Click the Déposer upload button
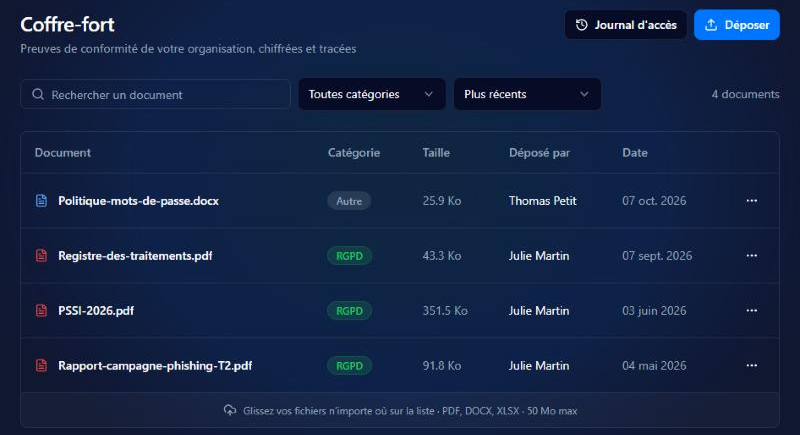This screenshot has width=800, height=435. 737,25
